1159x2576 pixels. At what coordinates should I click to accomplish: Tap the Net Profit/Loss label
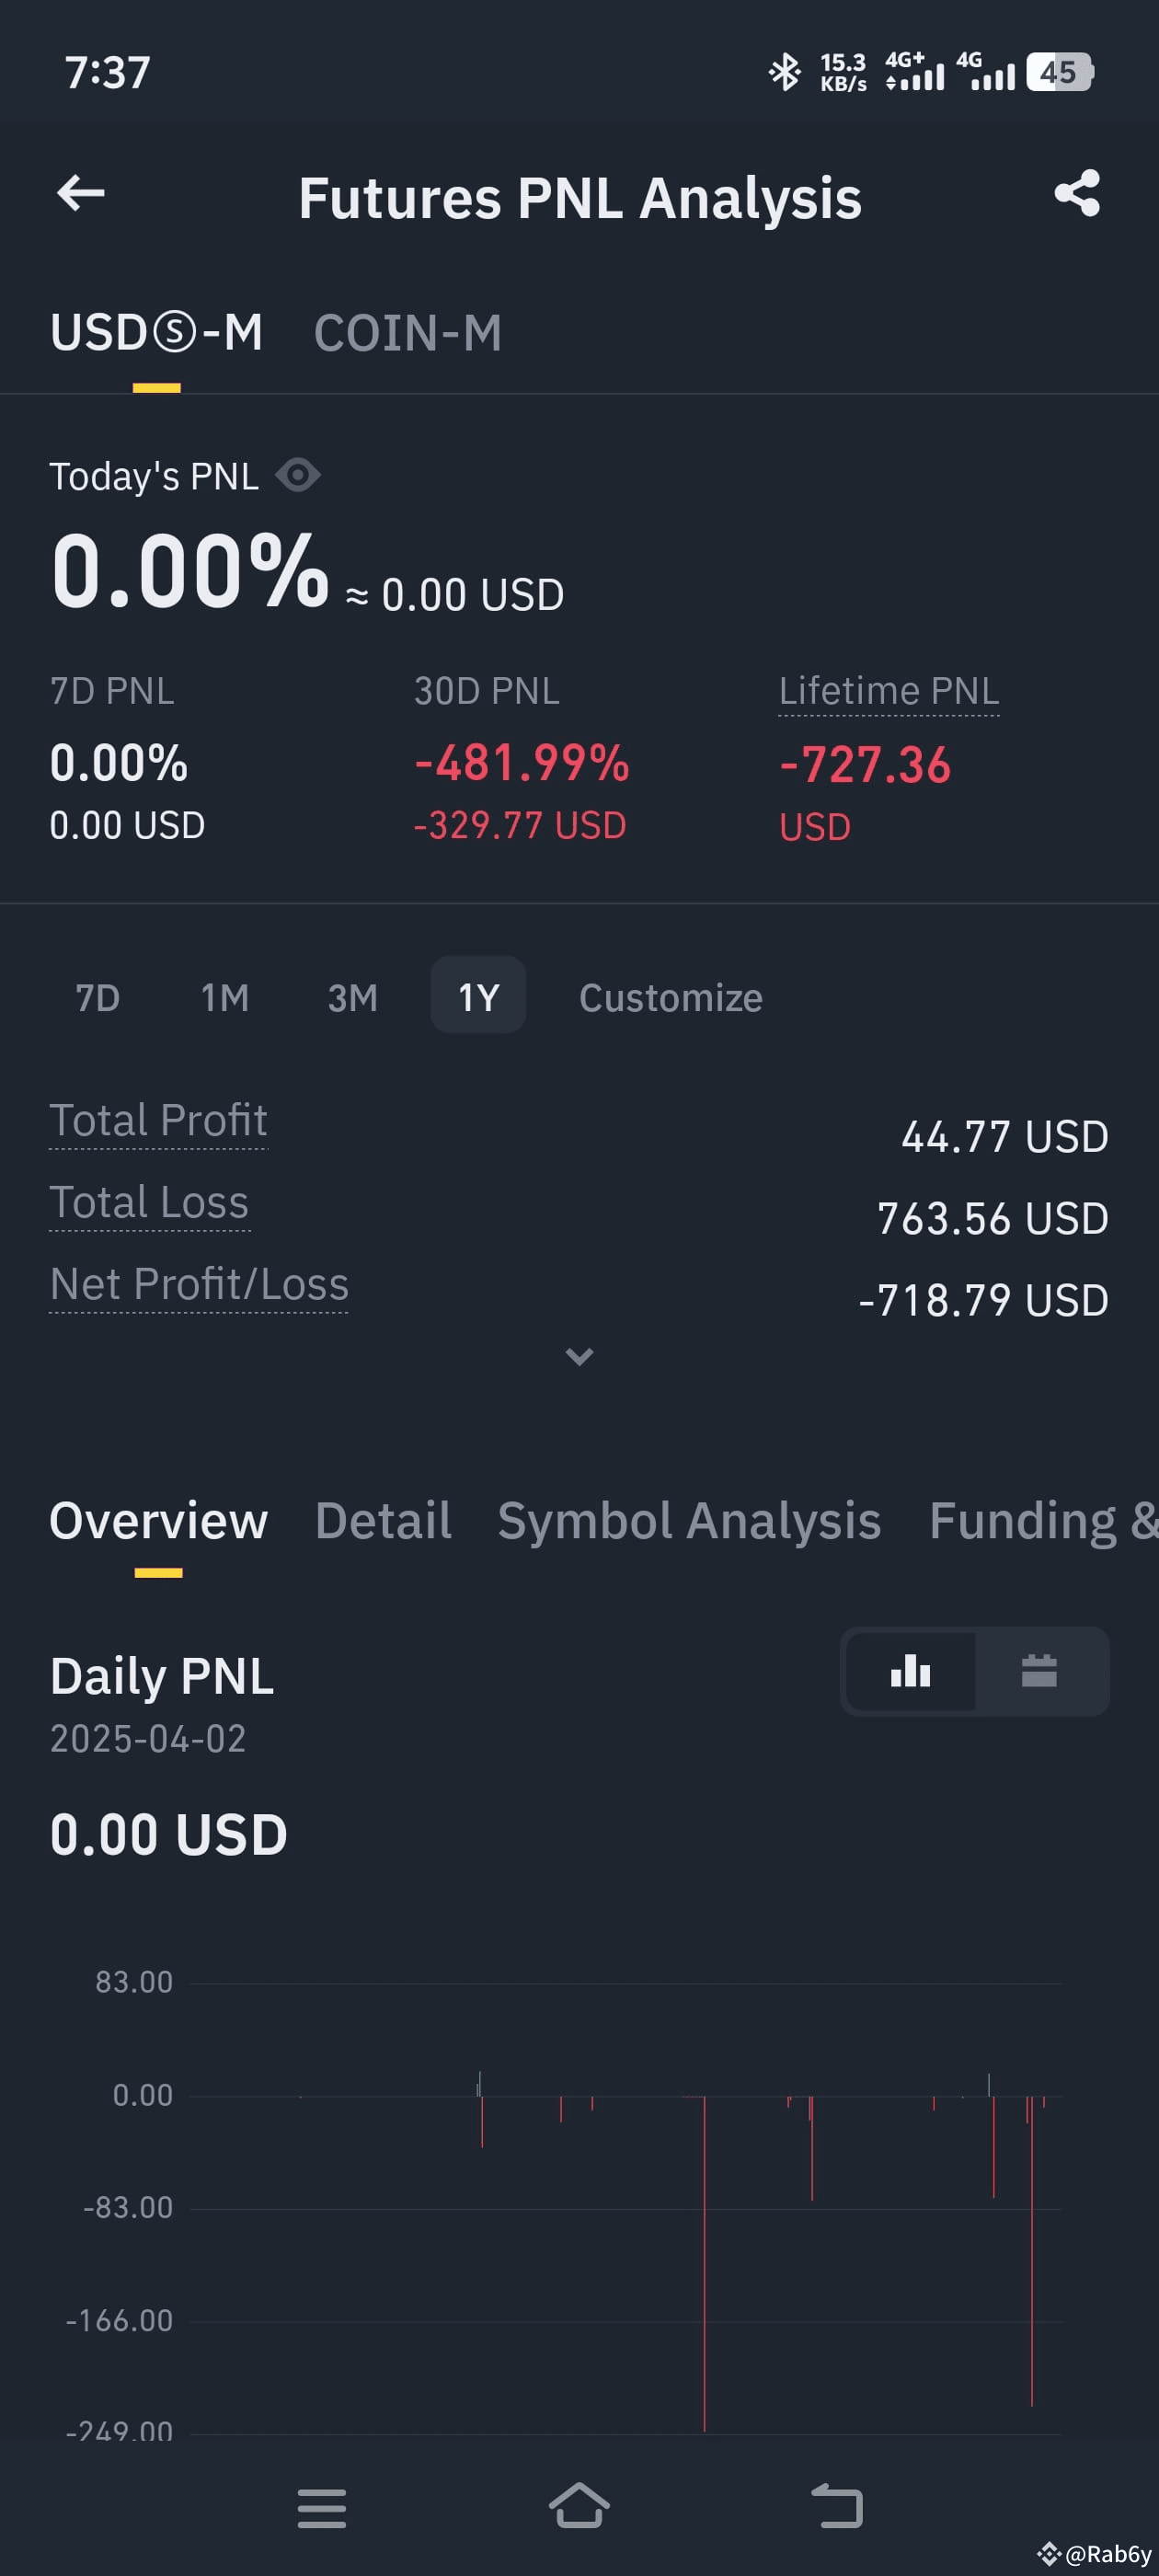pyautogui.click(x=199, y=1284)
